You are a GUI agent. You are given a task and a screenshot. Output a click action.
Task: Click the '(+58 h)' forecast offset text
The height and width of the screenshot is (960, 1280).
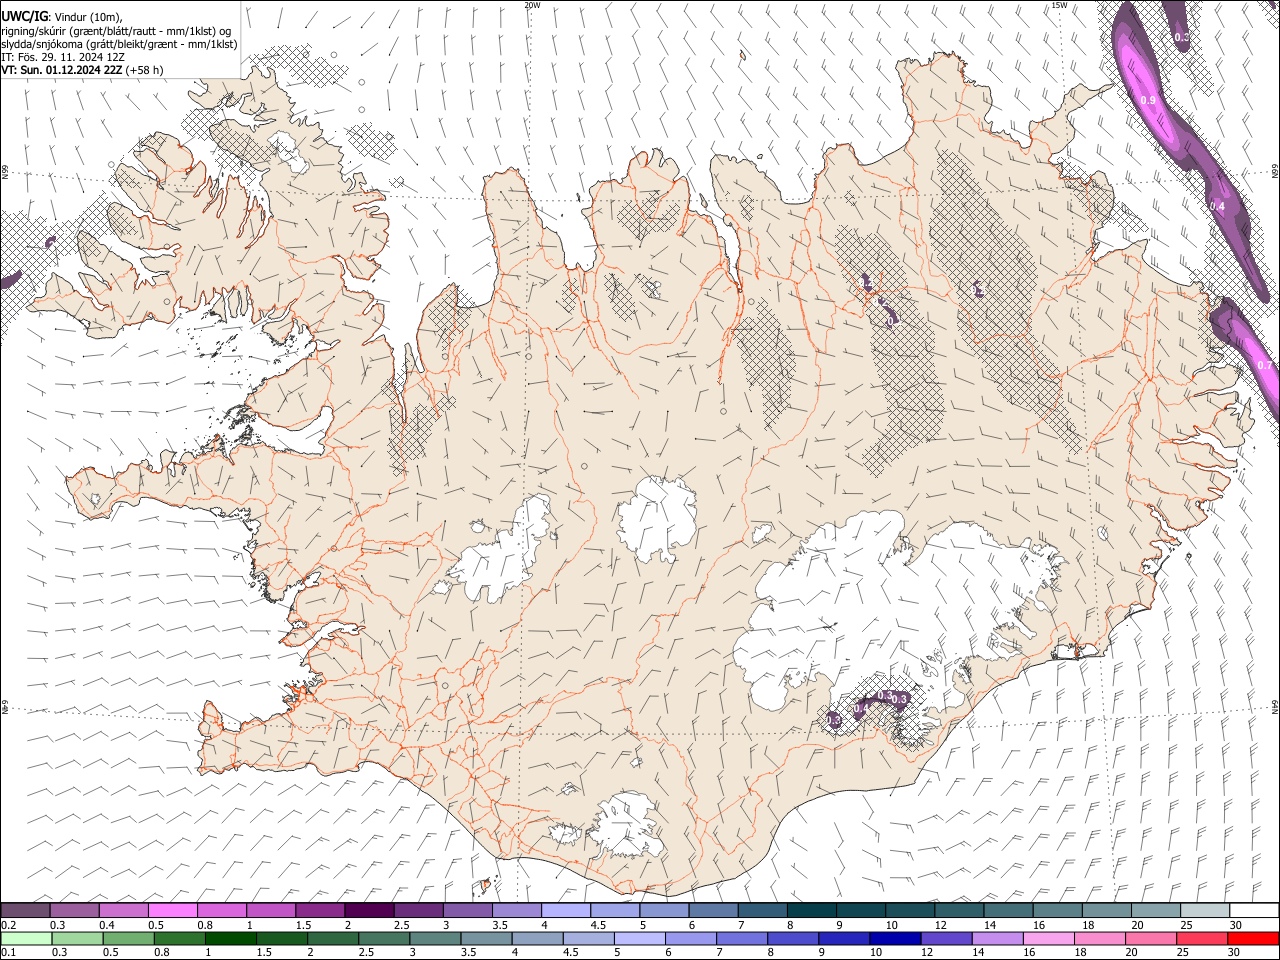pos(145,70)
